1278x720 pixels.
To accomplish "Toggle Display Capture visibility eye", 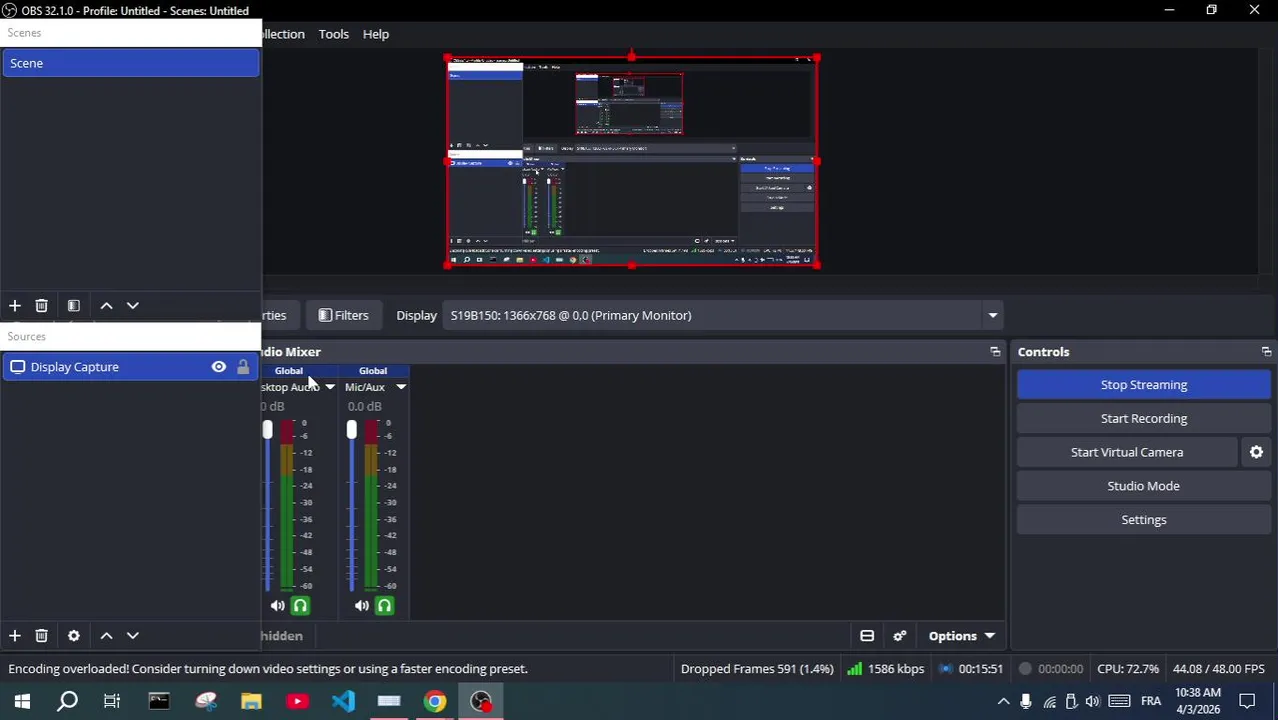I will tap(218, 367).
